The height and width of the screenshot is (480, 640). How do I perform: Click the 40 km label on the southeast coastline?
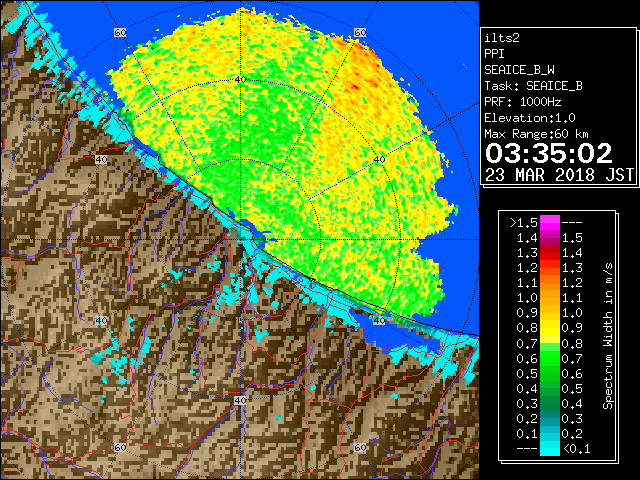[380, 320]
